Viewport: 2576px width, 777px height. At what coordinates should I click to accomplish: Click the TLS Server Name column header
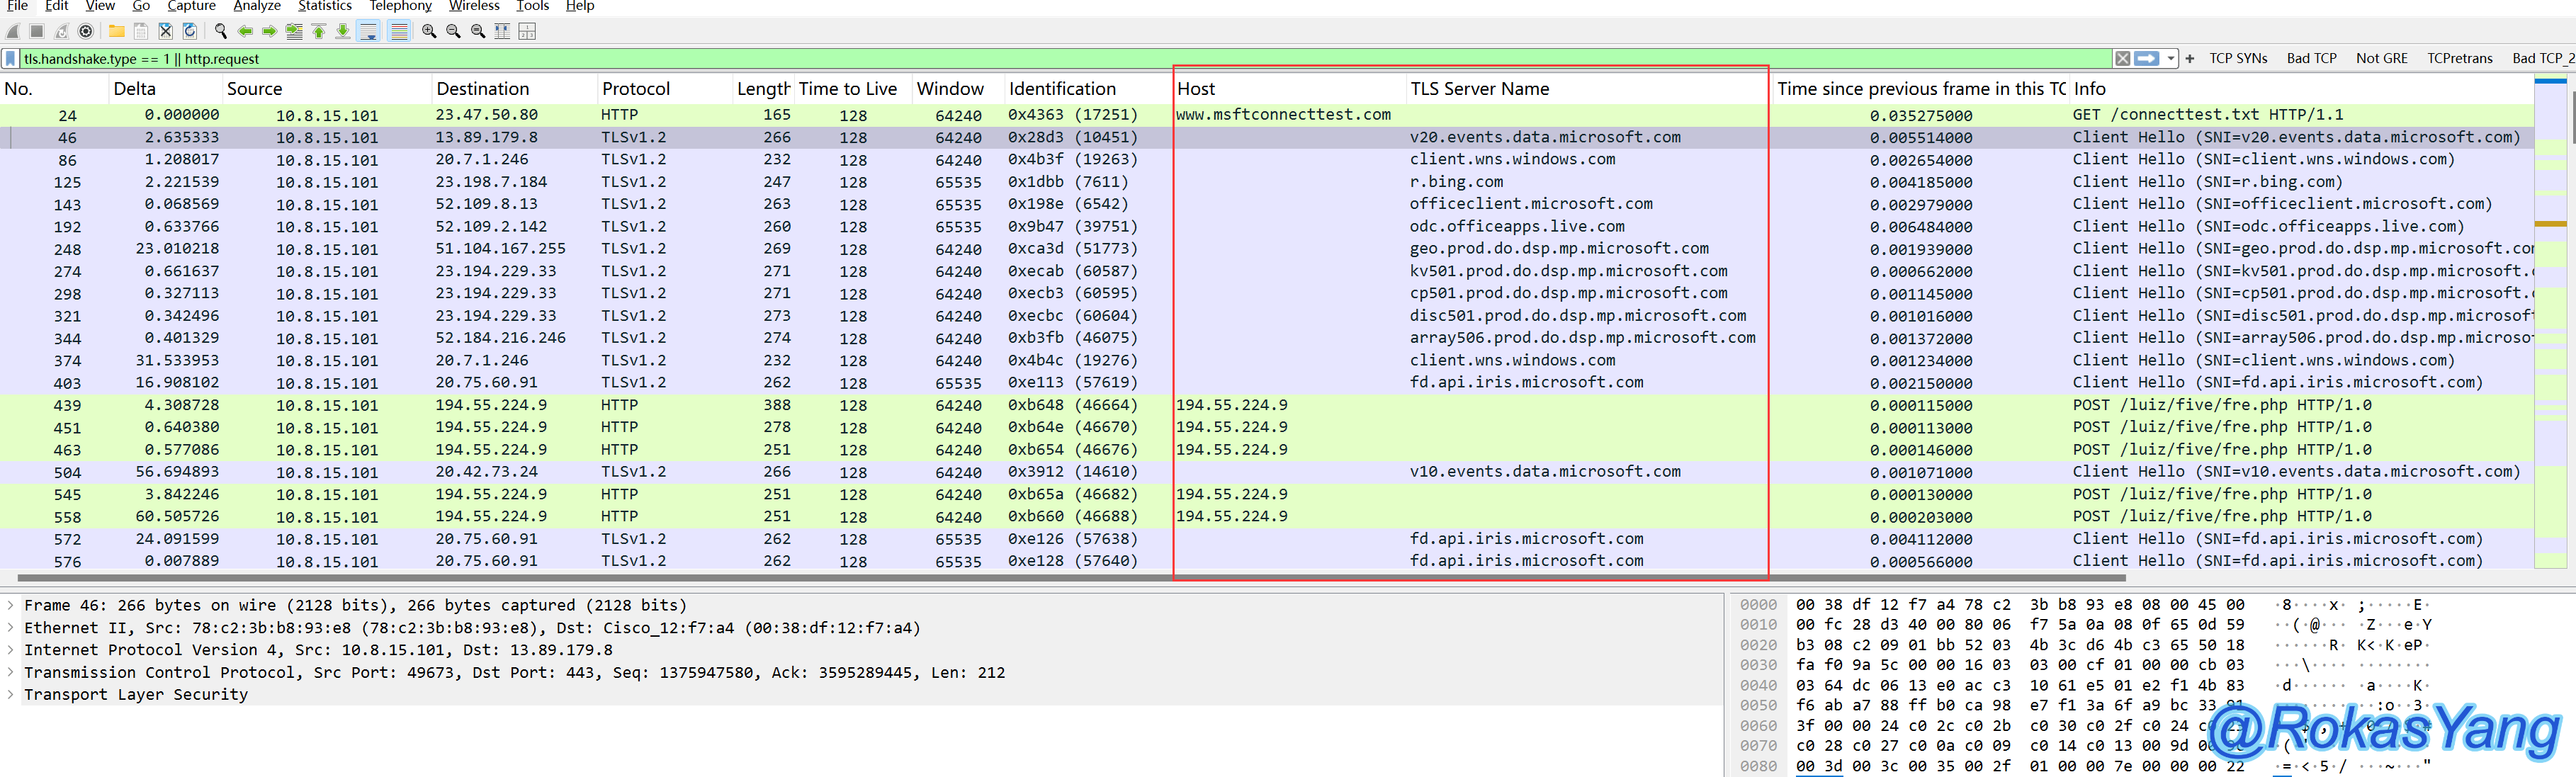pyautogui.click(x=1479, y=89)
